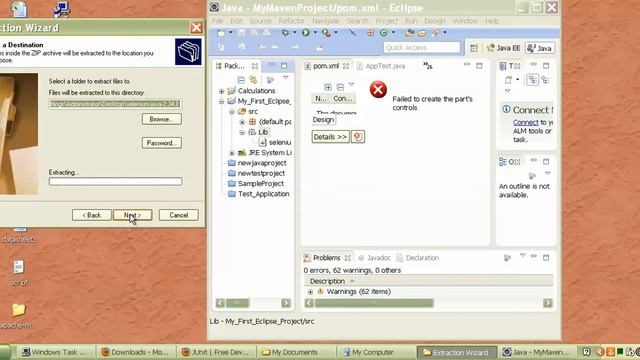Viewport: 640px width, 360px height.
Task: Click the Open Perspective icon
Action: coord(474,48)
